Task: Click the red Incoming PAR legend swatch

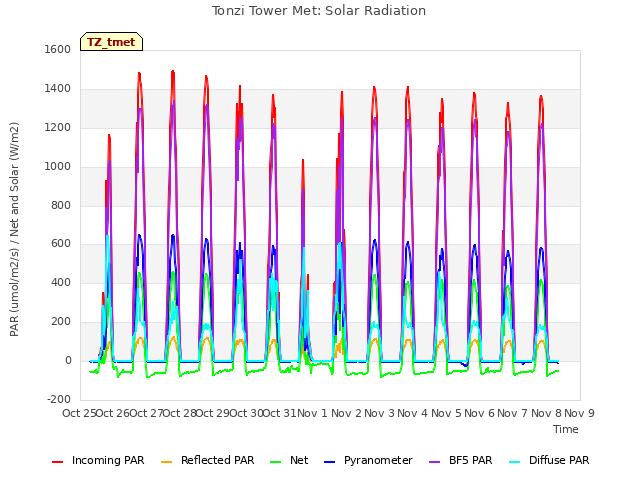Action: 58,462
